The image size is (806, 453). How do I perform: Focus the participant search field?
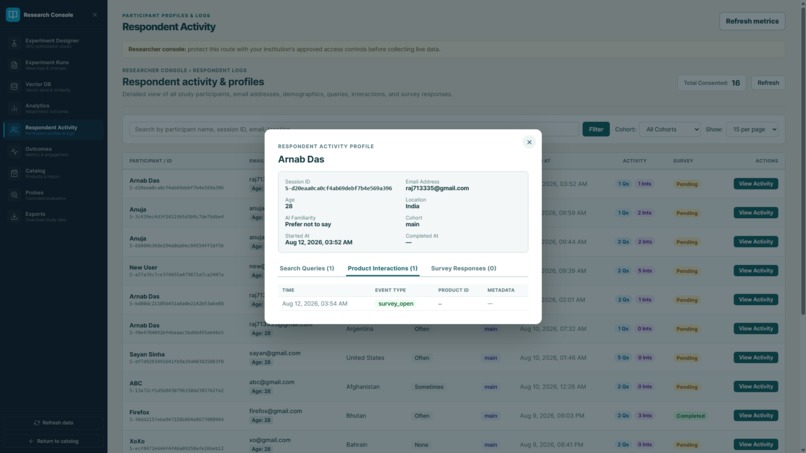[354, 129]
